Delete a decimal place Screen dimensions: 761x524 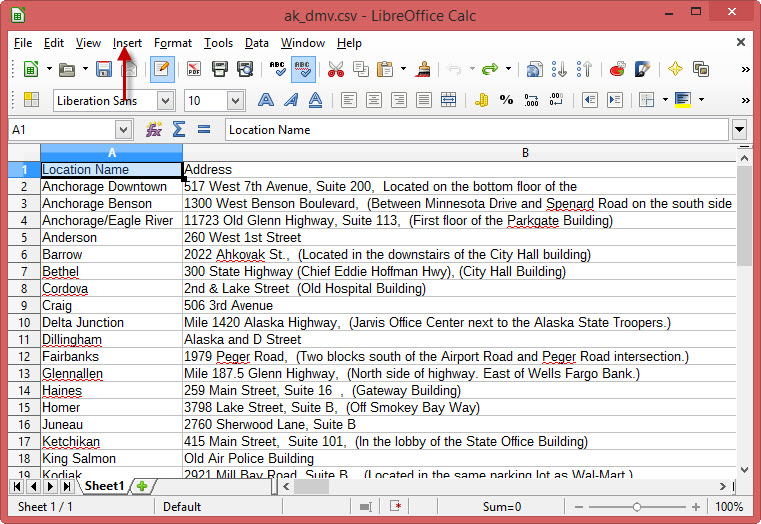(556, 100)
